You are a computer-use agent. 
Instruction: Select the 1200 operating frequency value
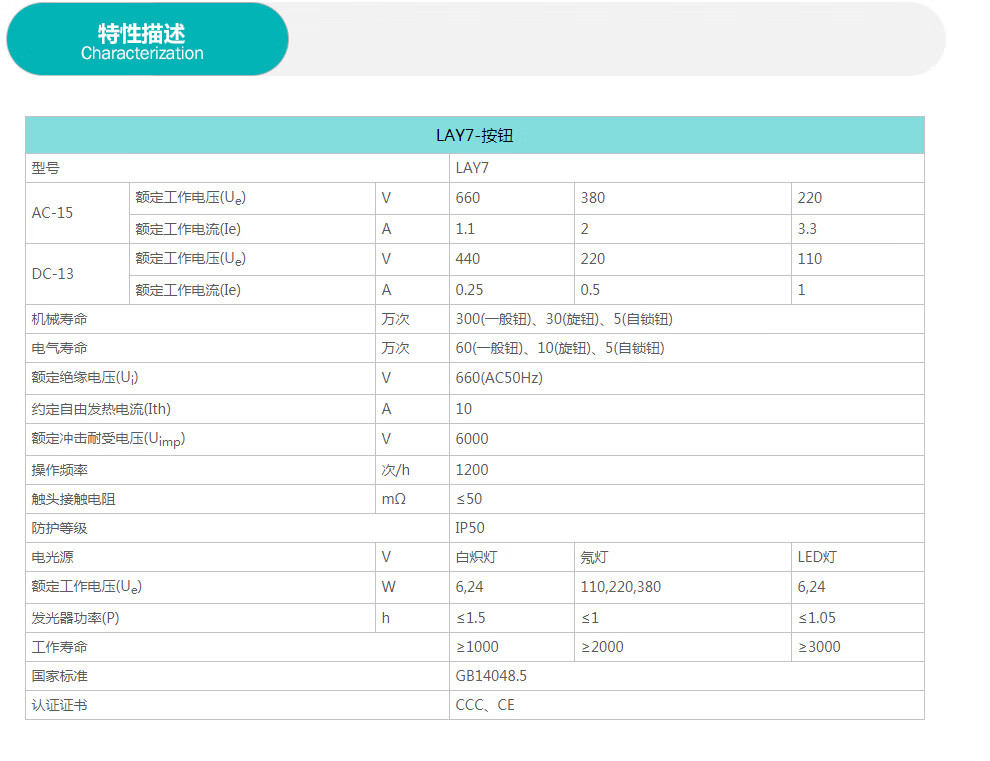click(472, 470)
